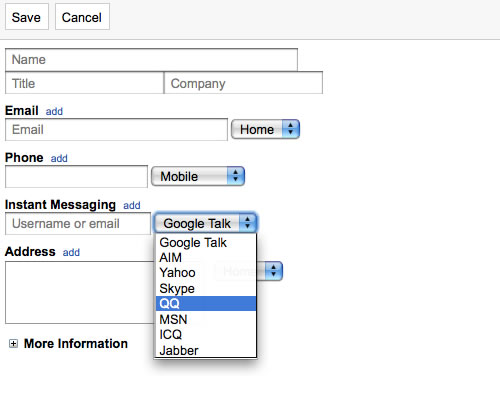This screenshot has width=500, height=400.
Task: Pick Jabber at the list bottom
Action: click(x=206, y=350)
